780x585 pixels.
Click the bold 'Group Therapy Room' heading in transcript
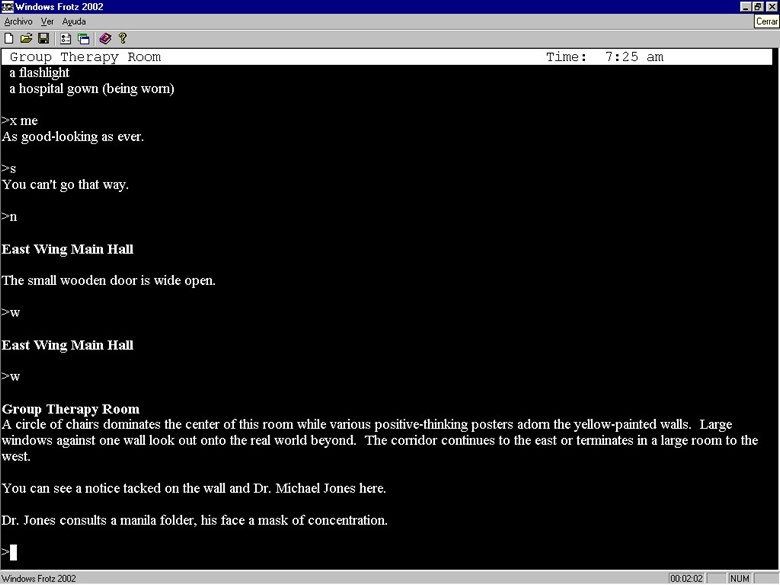(x=71, y=409)
